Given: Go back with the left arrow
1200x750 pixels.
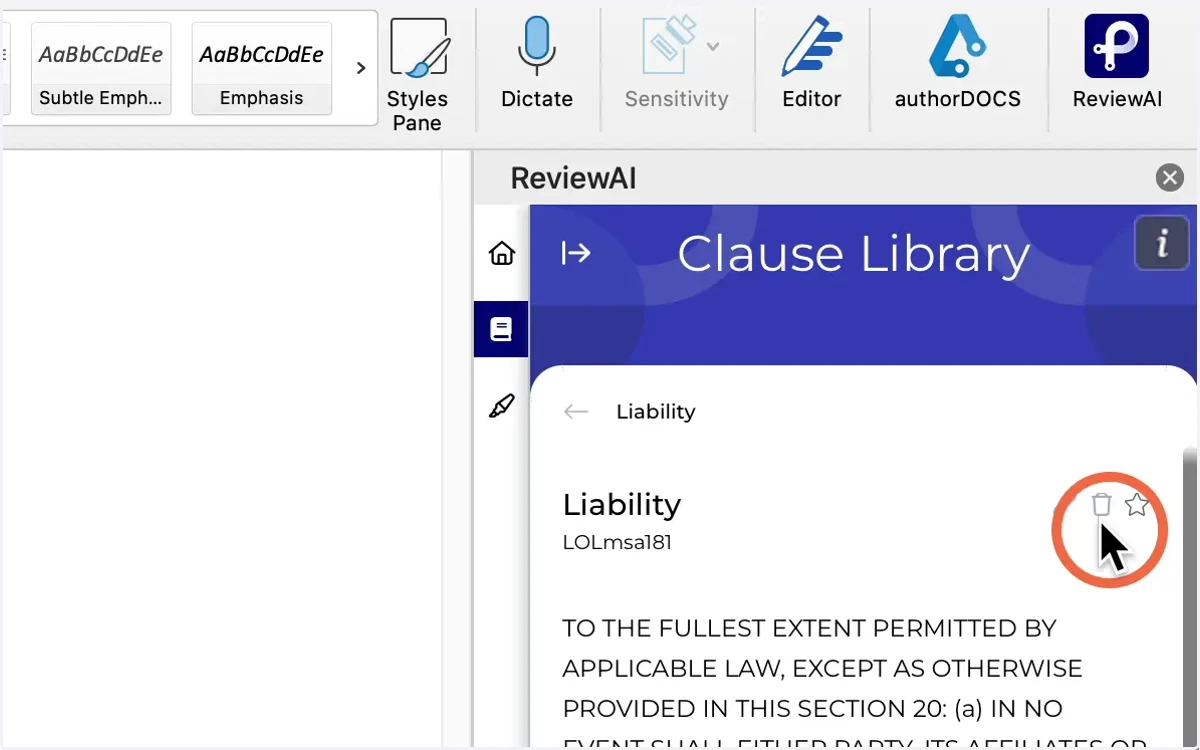Looking at the screenshot, I should click(576, 411).
